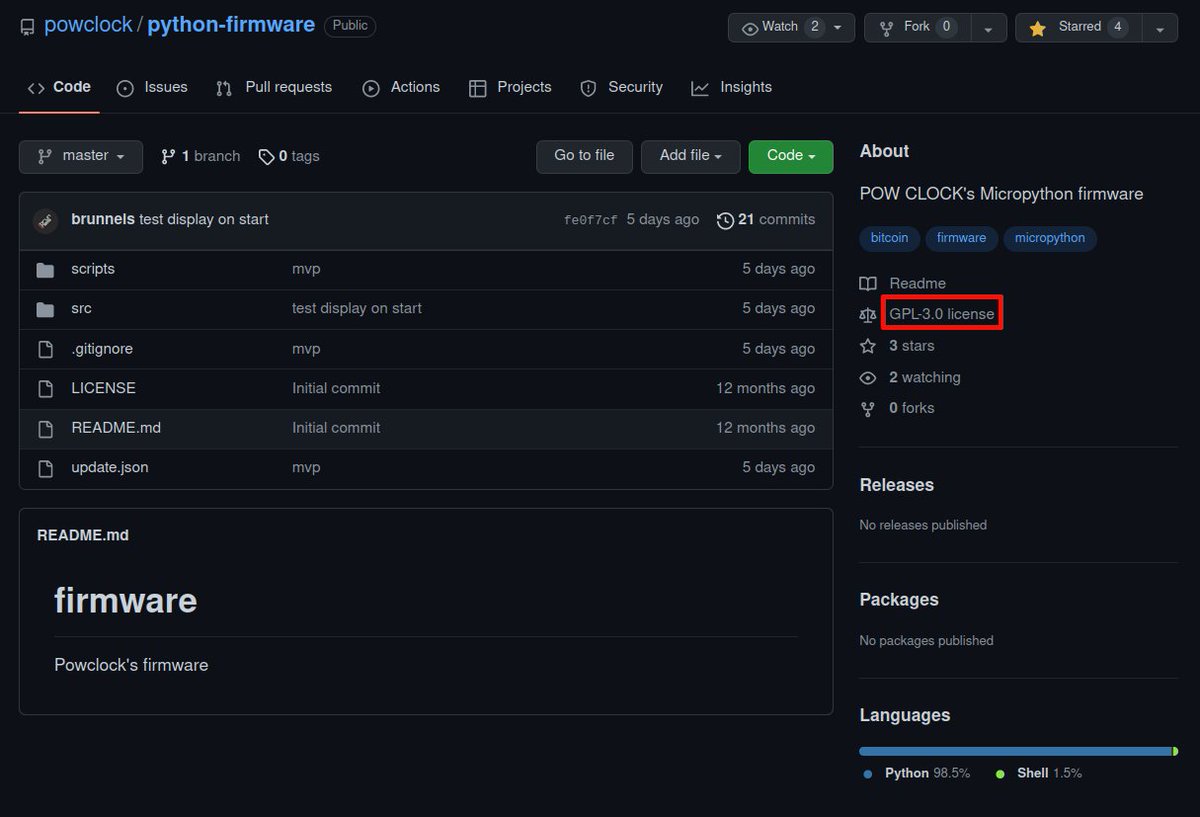Open the Insights tab
Screen dimensions: 1200x817
(x=732, y=87)
